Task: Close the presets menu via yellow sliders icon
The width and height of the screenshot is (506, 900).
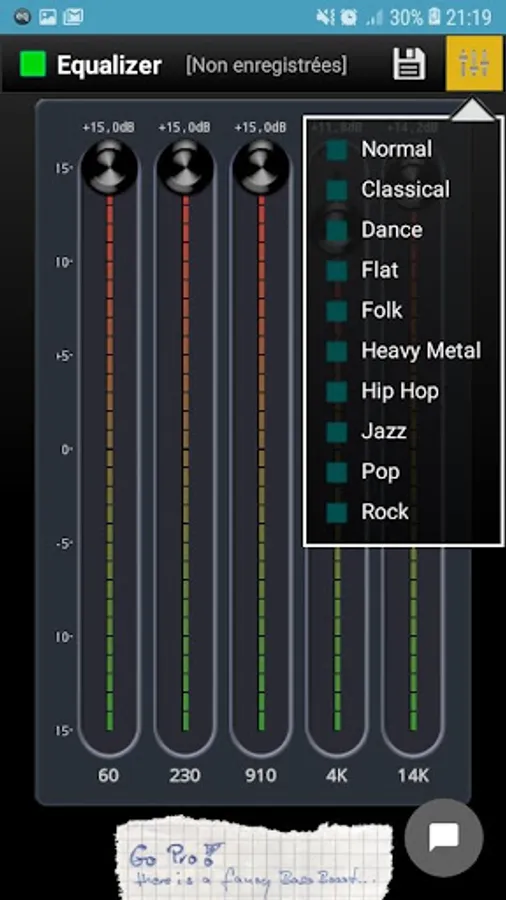Action: click(474, 63)
